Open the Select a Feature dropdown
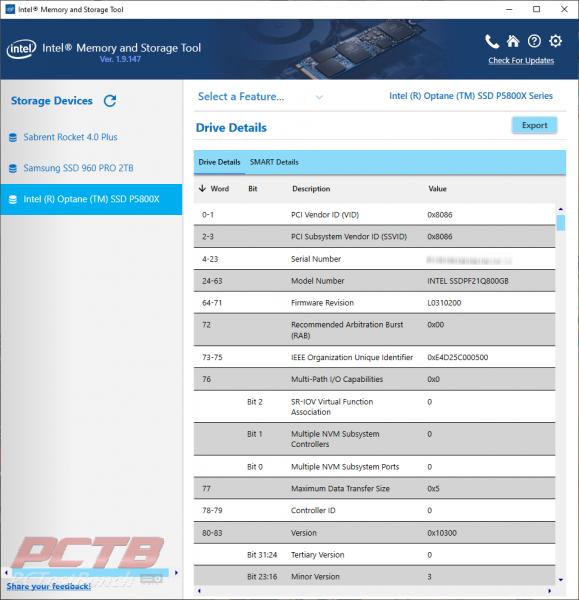579x600 pixels. tap(260, 96)
